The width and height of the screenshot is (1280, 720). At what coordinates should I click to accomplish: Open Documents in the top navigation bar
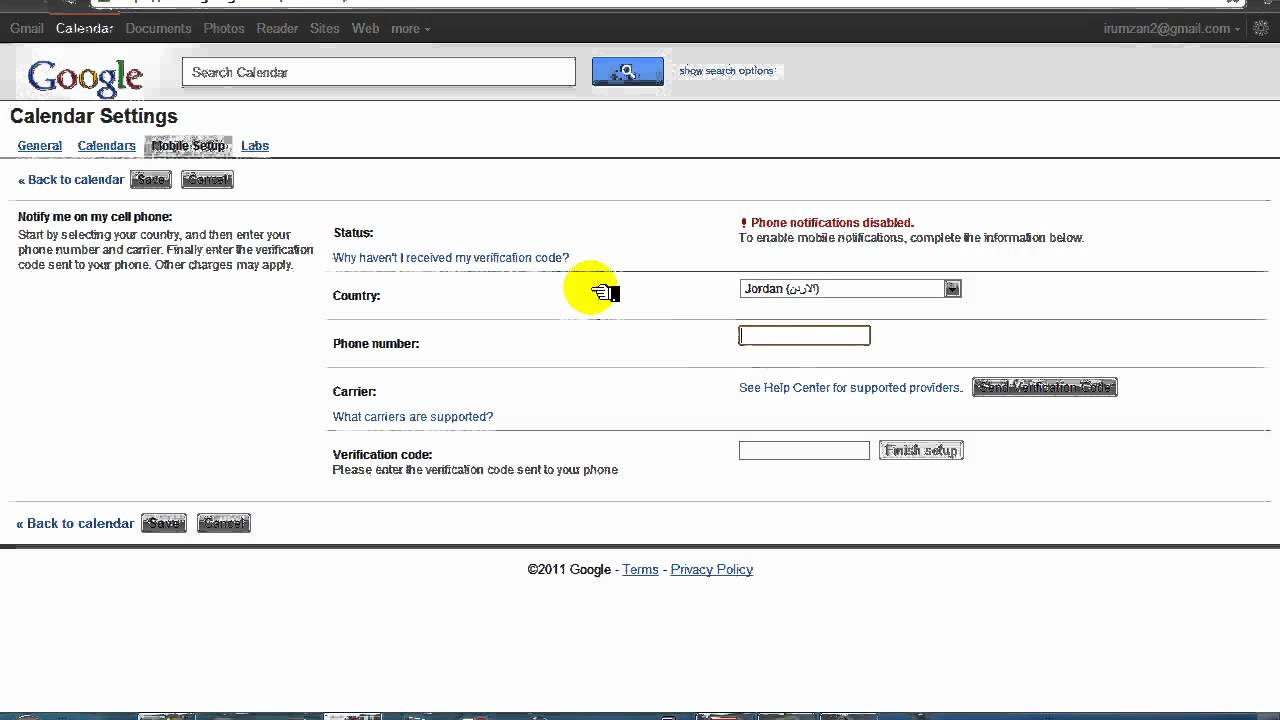click(x=158, y=28)
